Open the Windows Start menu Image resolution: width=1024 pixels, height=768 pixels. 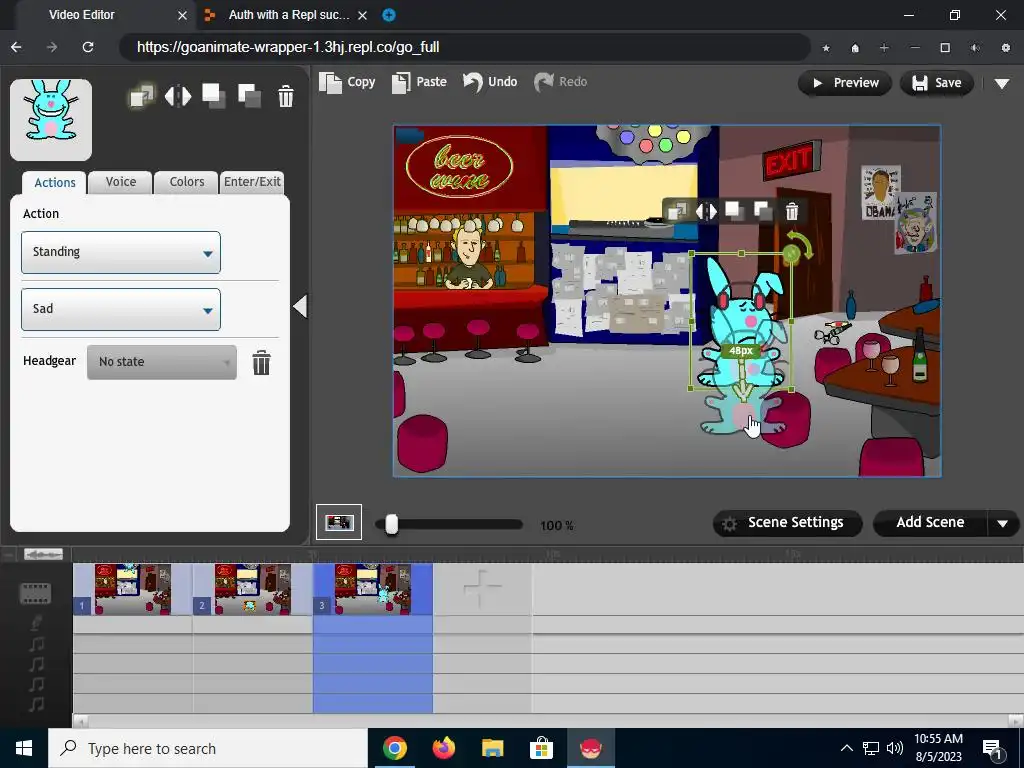click(x=24, y=748)
